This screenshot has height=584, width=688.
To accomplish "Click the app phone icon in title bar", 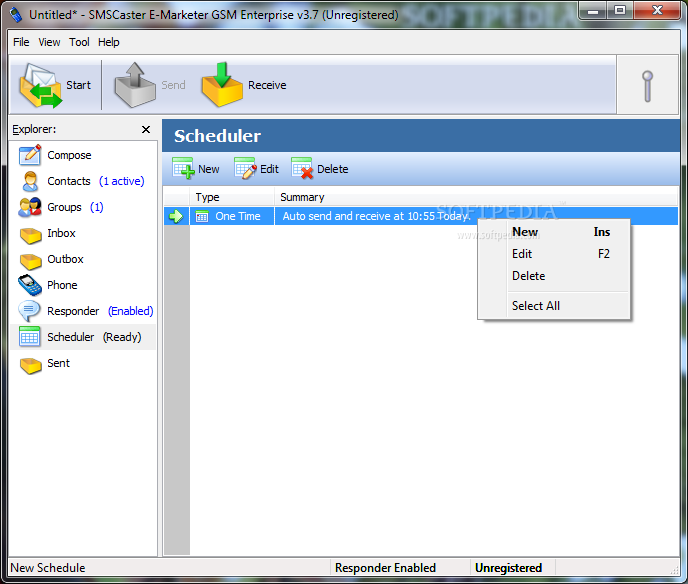I will (x=16, y=14).
